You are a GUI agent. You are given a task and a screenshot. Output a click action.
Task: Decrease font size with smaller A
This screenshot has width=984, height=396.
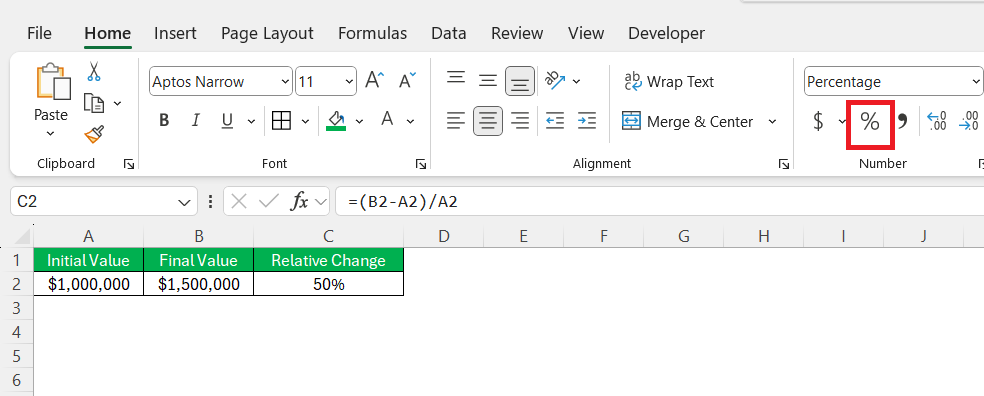coord(407,81)
